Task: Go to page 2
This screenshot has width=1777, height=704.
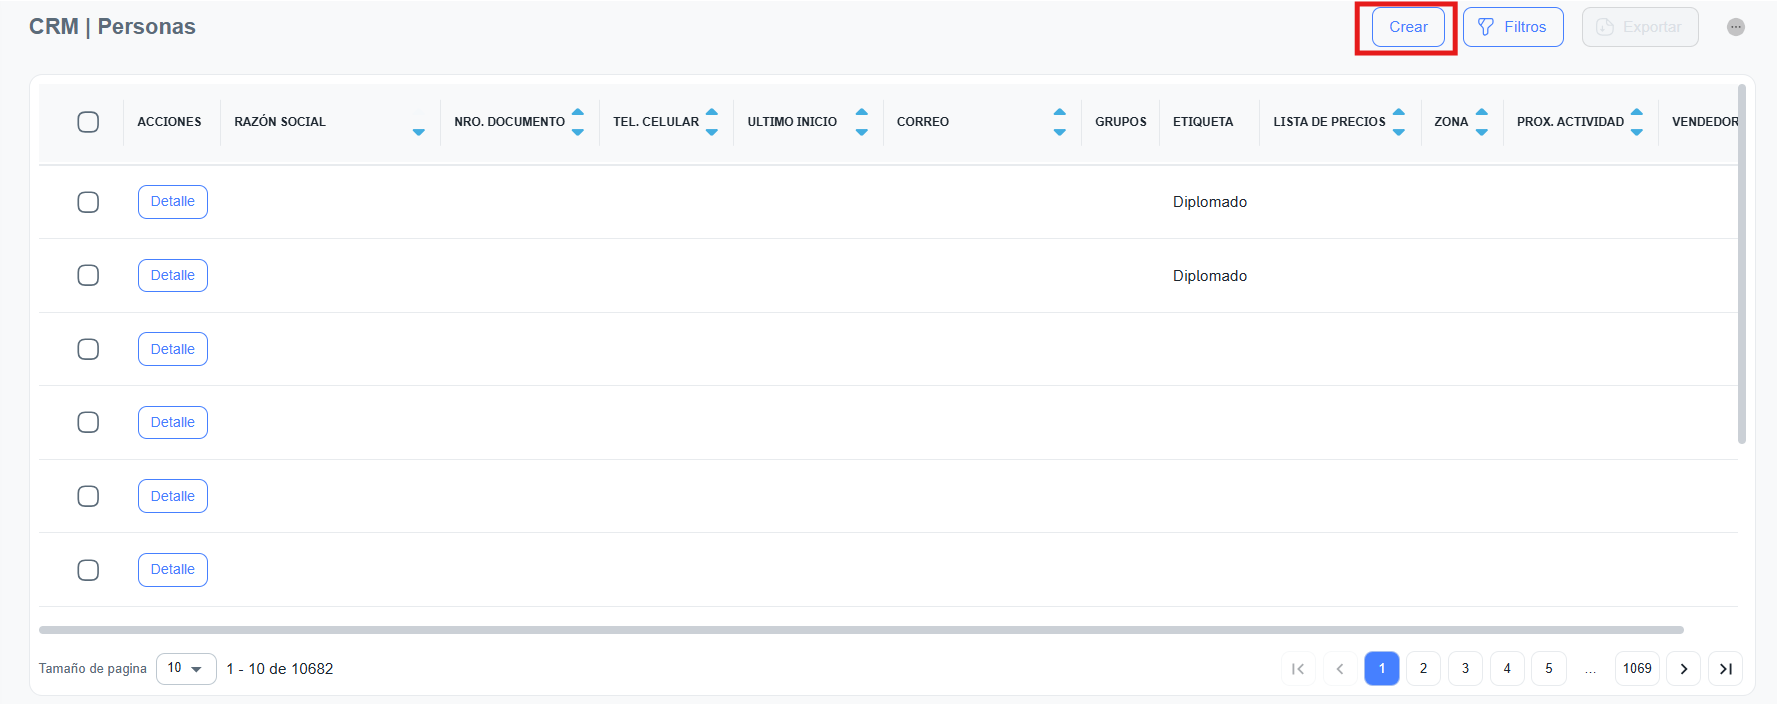Action: [1423, 668]
